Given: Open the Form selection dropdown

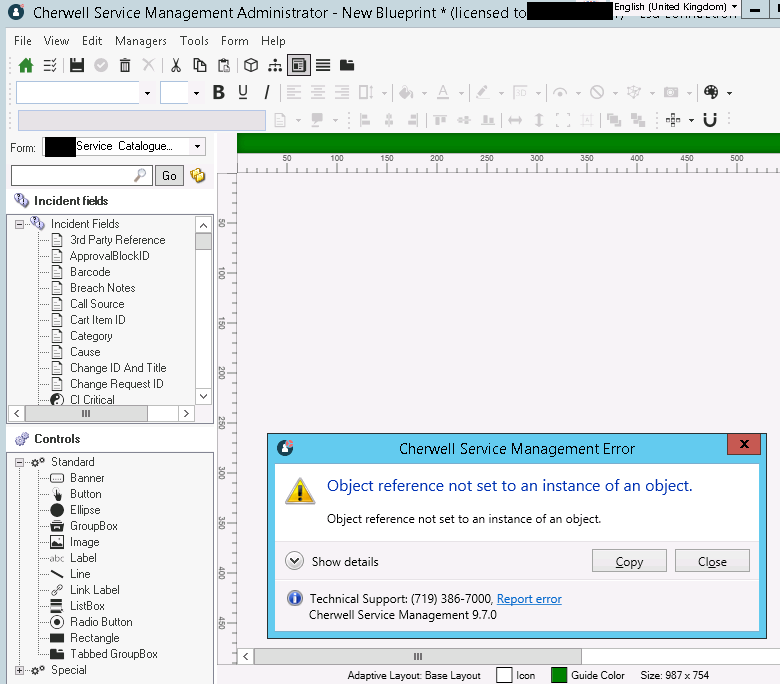Looking at the screenshot, I should 197,146.
